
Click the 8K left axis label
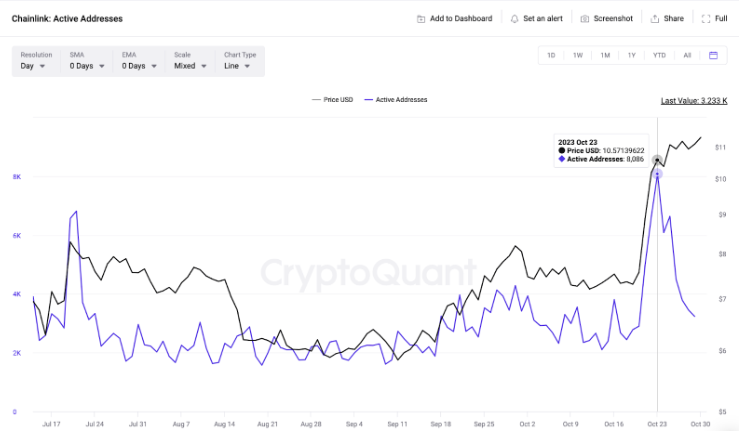point(17,178)
